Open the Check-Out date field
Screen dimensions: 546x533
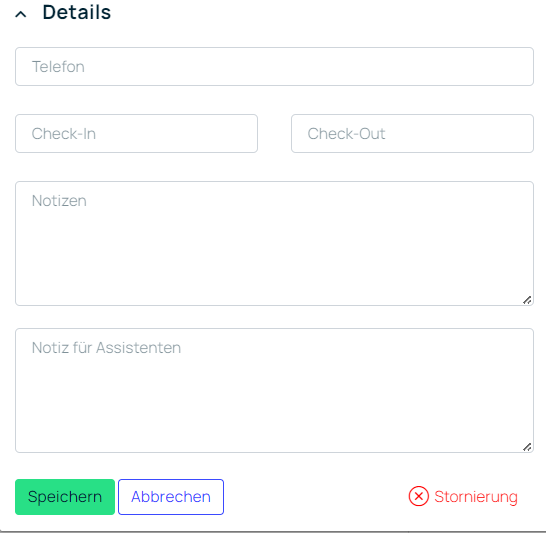412,133
